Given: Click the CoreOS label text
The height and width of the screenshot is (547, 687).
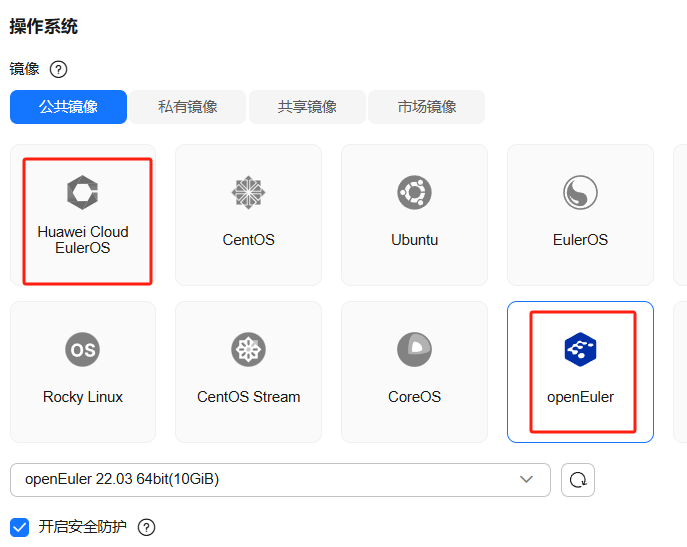Looking at the screenshot, I should click(414, 397).
